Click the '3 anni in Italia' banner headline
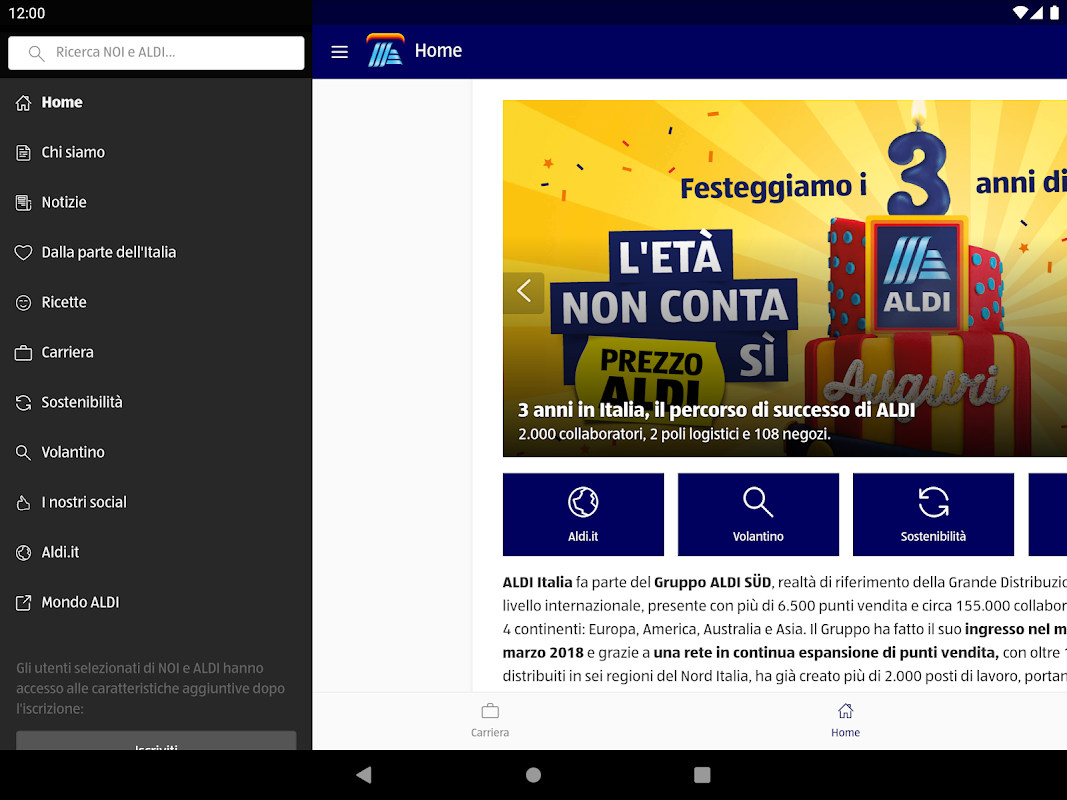 coord(717,410)
